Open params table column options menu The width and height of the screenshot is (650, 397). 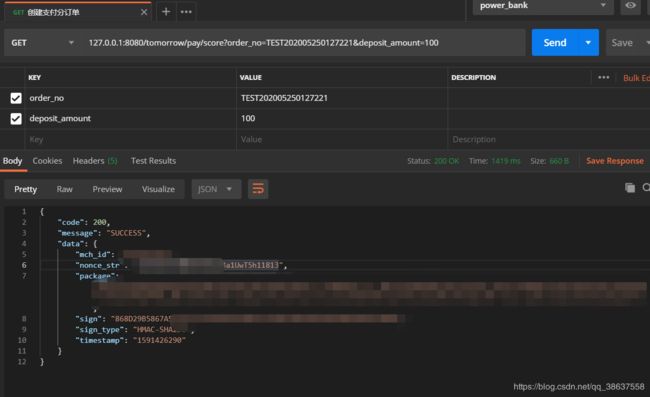604,77
